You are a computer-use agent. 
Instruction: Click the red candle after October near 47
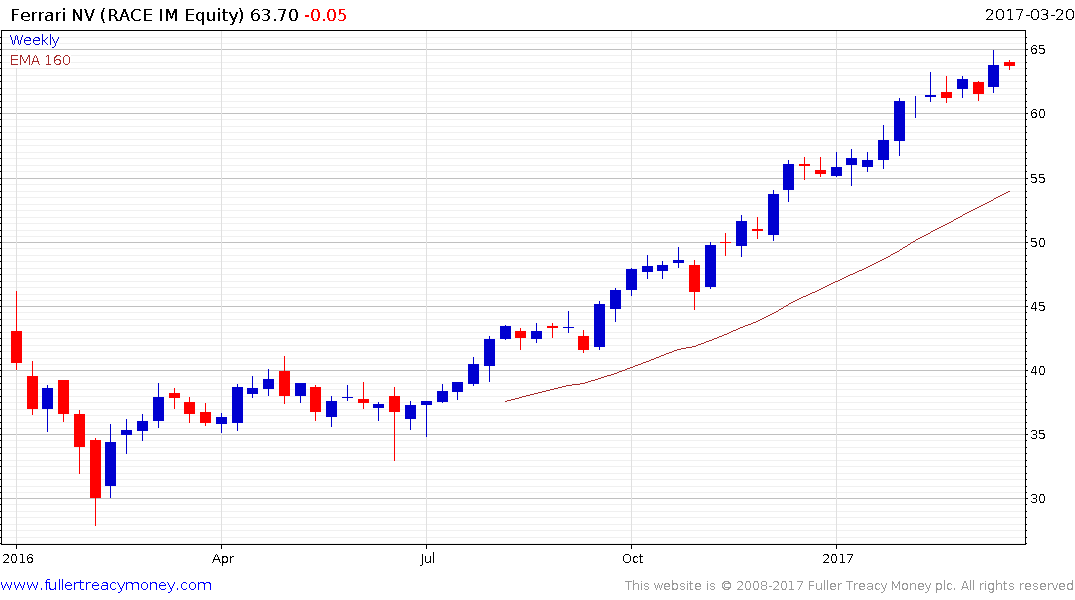click(694, 279)
